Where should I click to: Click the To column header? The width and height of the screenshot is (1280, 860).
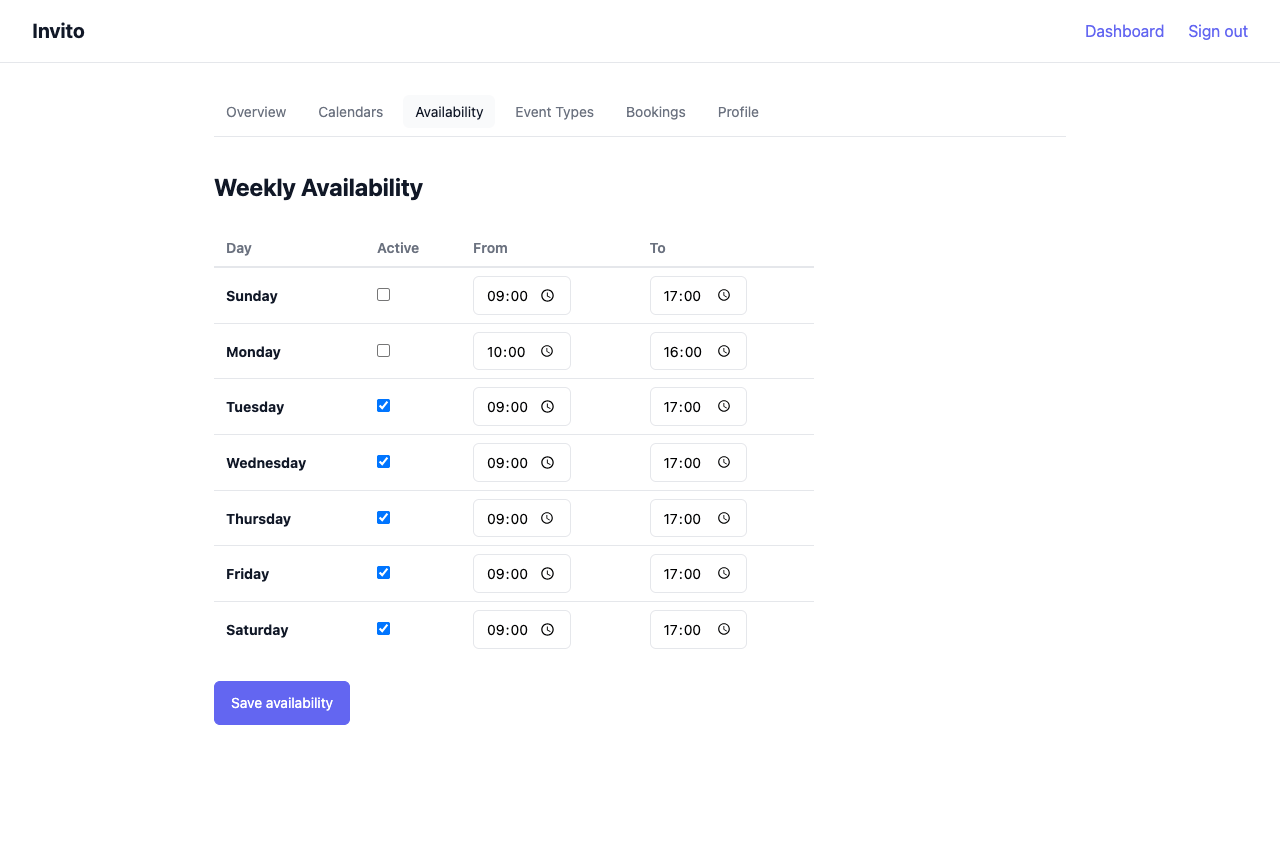click(657, 248)
